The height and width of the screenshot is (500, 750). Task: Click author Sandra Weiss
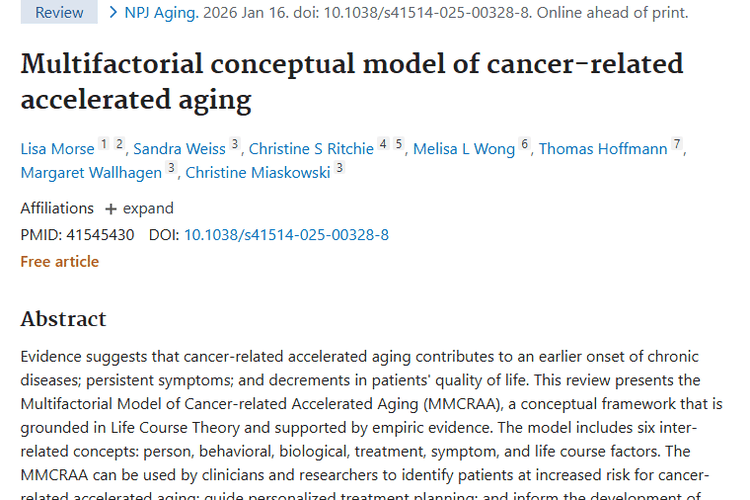[179, 149]
